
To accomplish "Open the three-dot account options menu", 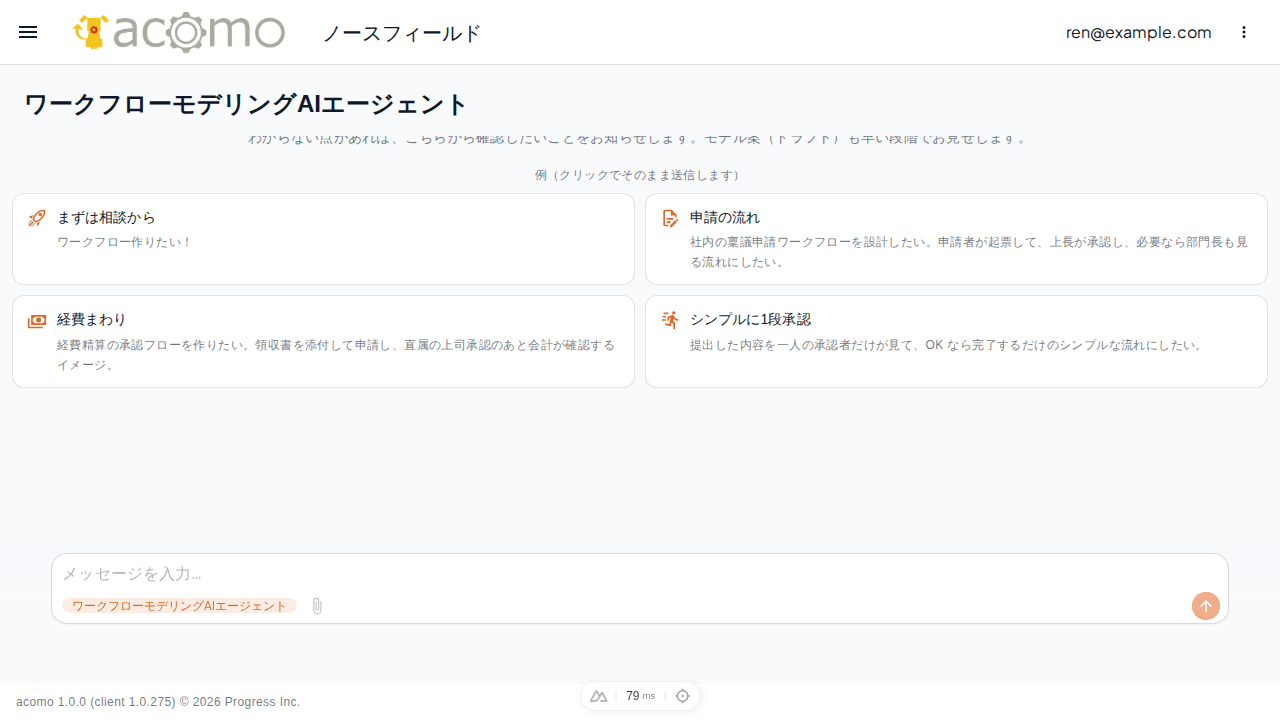I will tap(1244, 32).
